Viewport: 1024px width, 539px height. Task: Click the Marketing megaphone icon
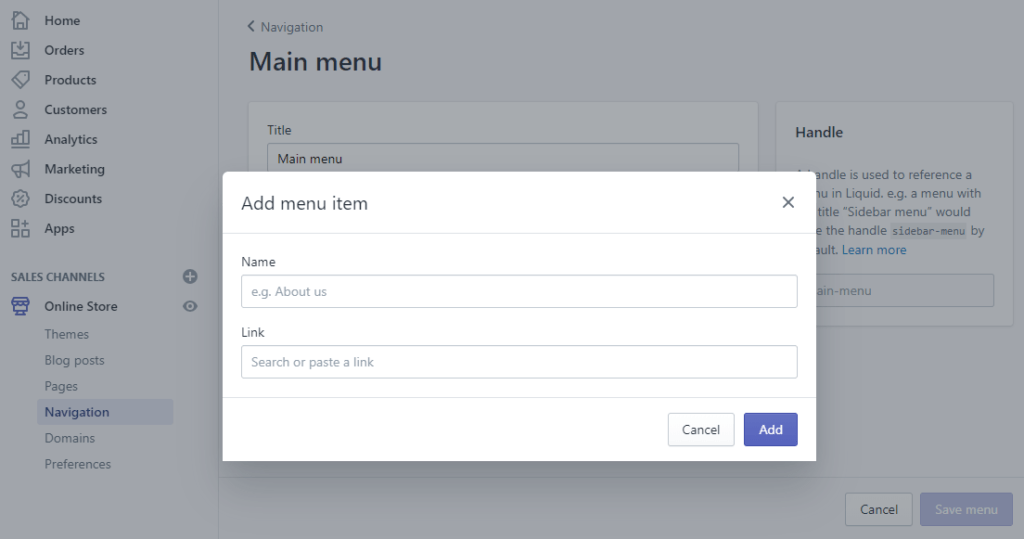click(x=20, y=169)
